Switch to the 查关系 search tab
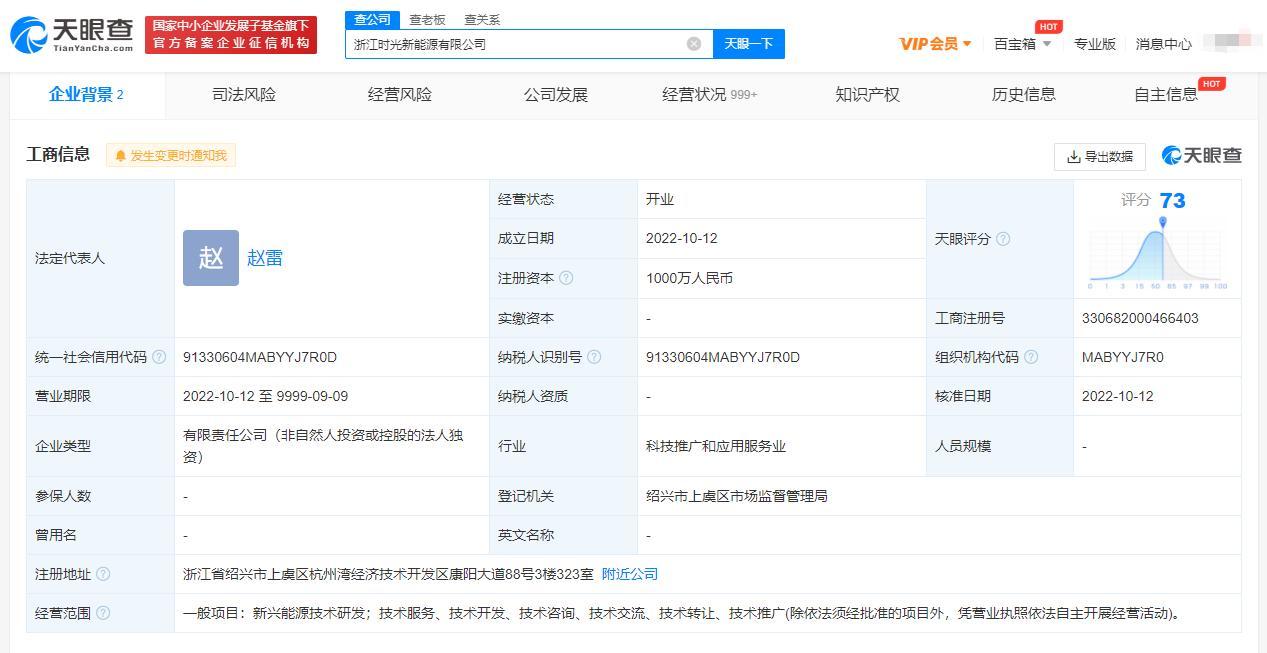The width and height of the screenshot is (1267, 653). tap(482, 20)
